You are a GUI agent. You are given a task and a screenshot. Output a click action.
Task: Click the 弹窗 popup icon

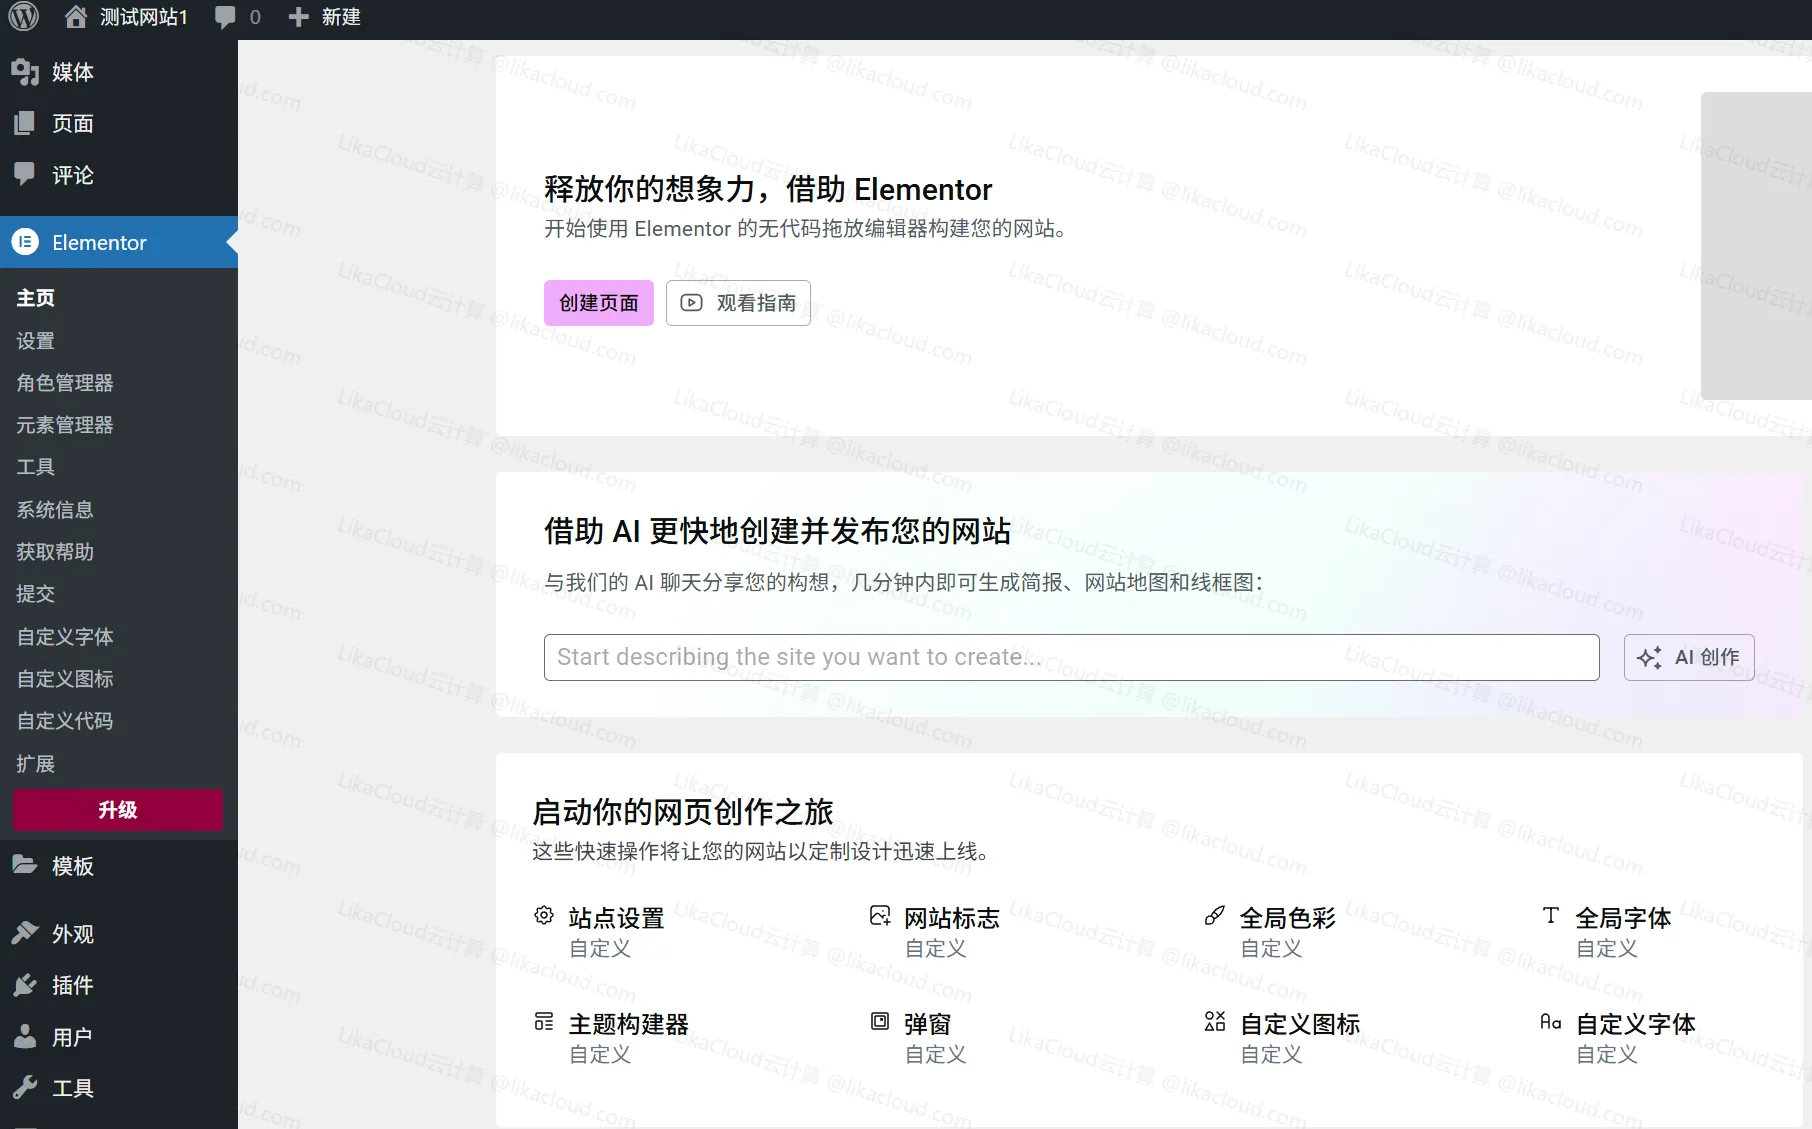879,1021
